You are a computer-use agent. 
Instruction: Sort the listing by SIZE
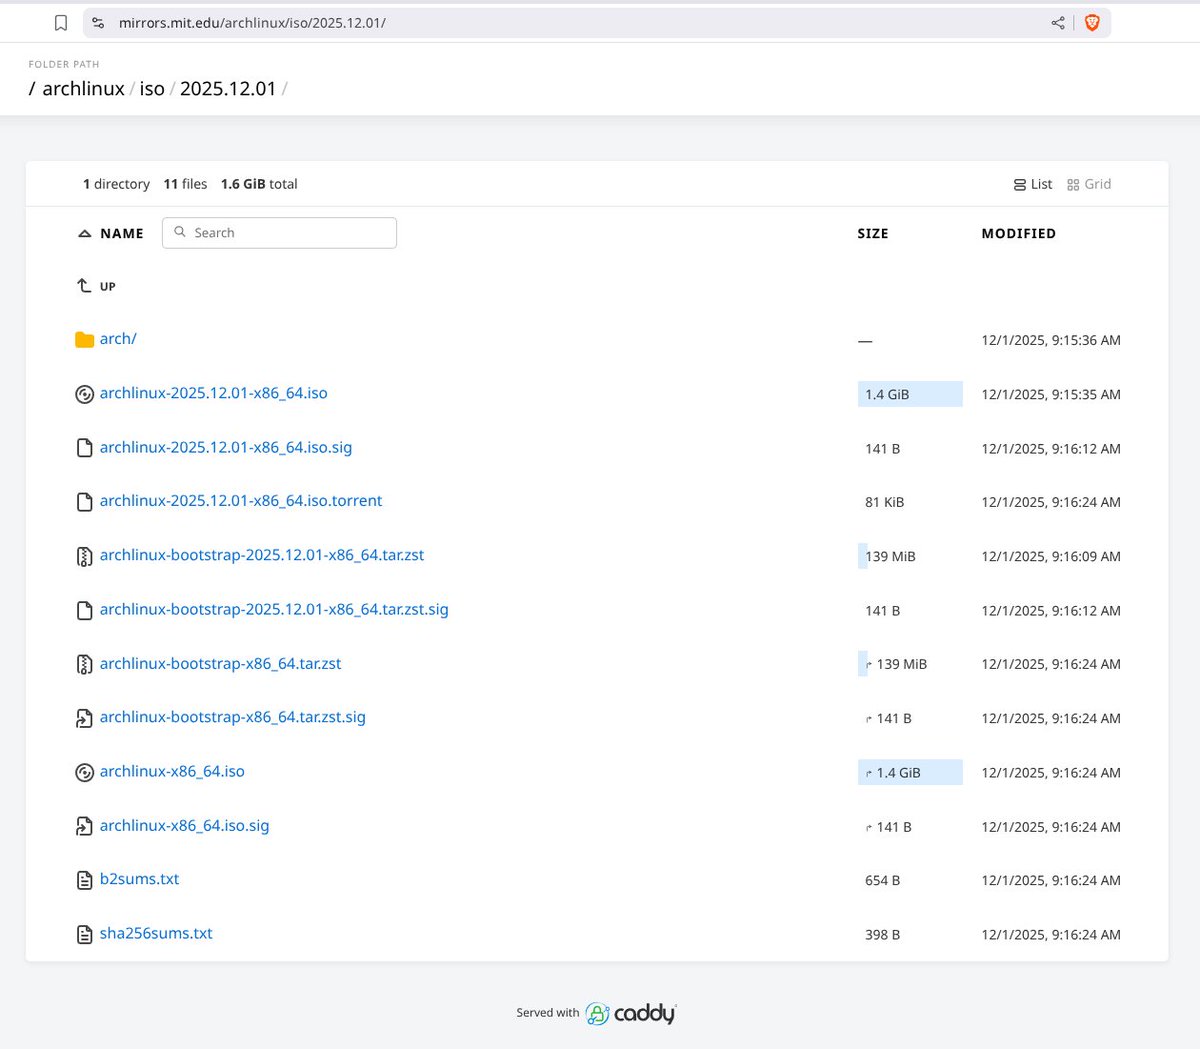point(873,233)
